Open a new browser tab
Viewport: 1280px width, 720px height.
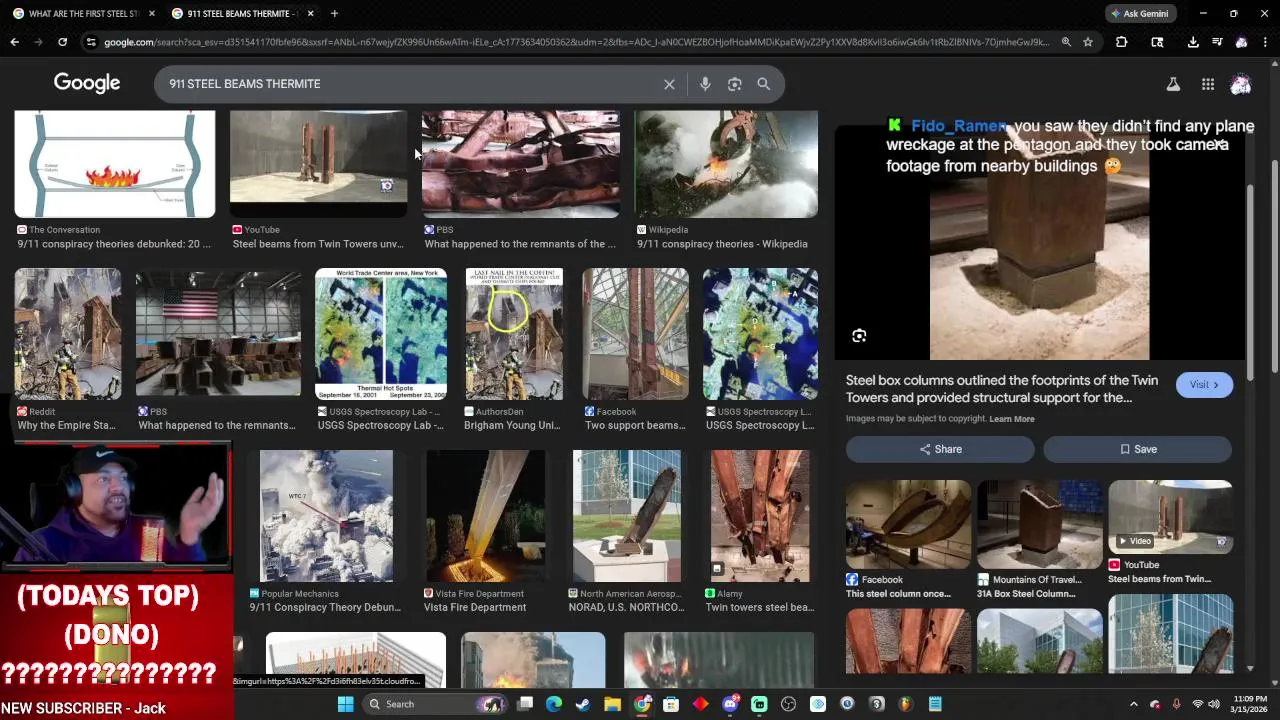tap(334, 14)
